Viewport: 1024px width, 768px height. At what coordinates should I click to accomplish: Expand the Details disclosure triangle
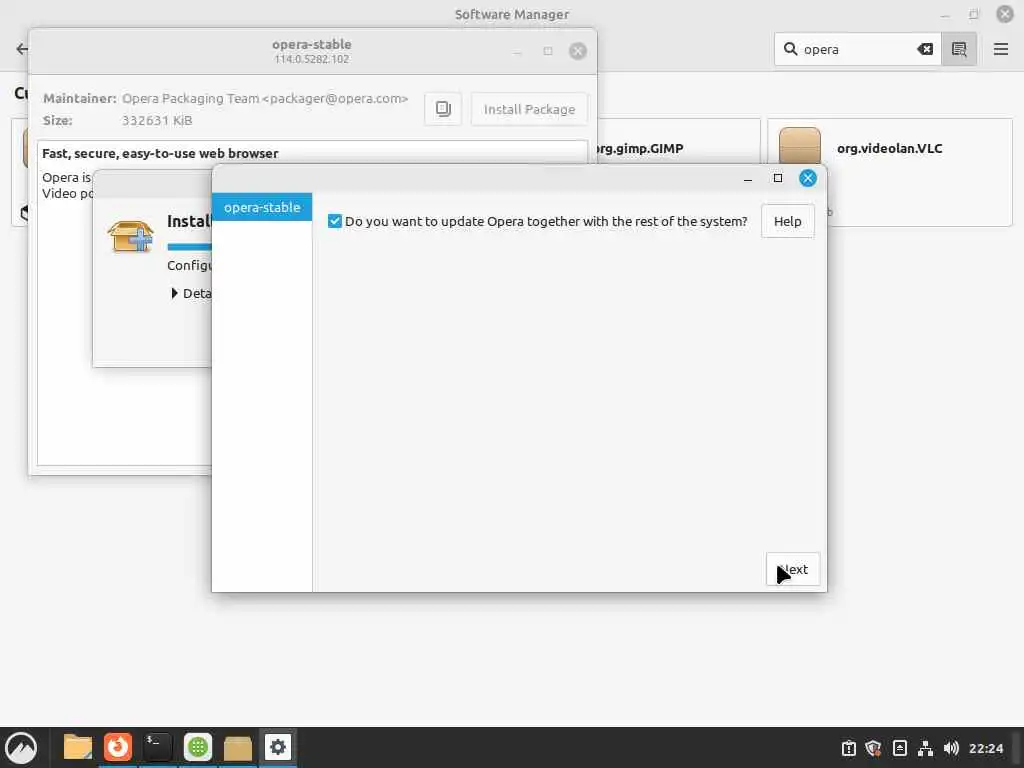[x=174, y=293]
